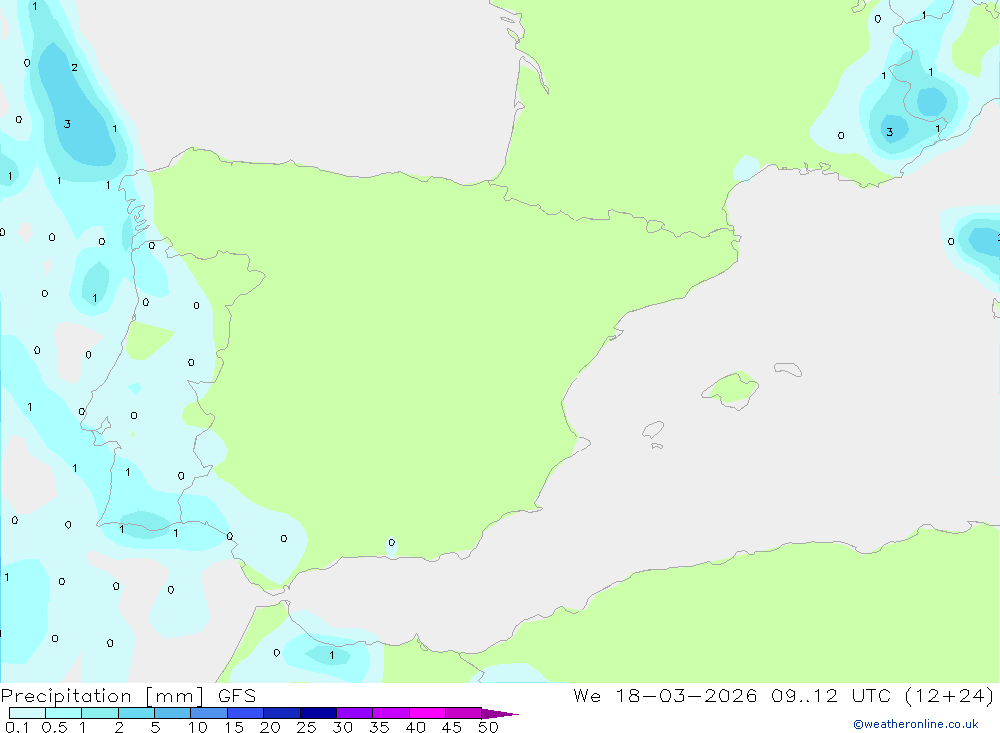Click the '0.1' legend scale label
The width and height of the screenshot is (1000, 733).
click(x=17, y=727)
